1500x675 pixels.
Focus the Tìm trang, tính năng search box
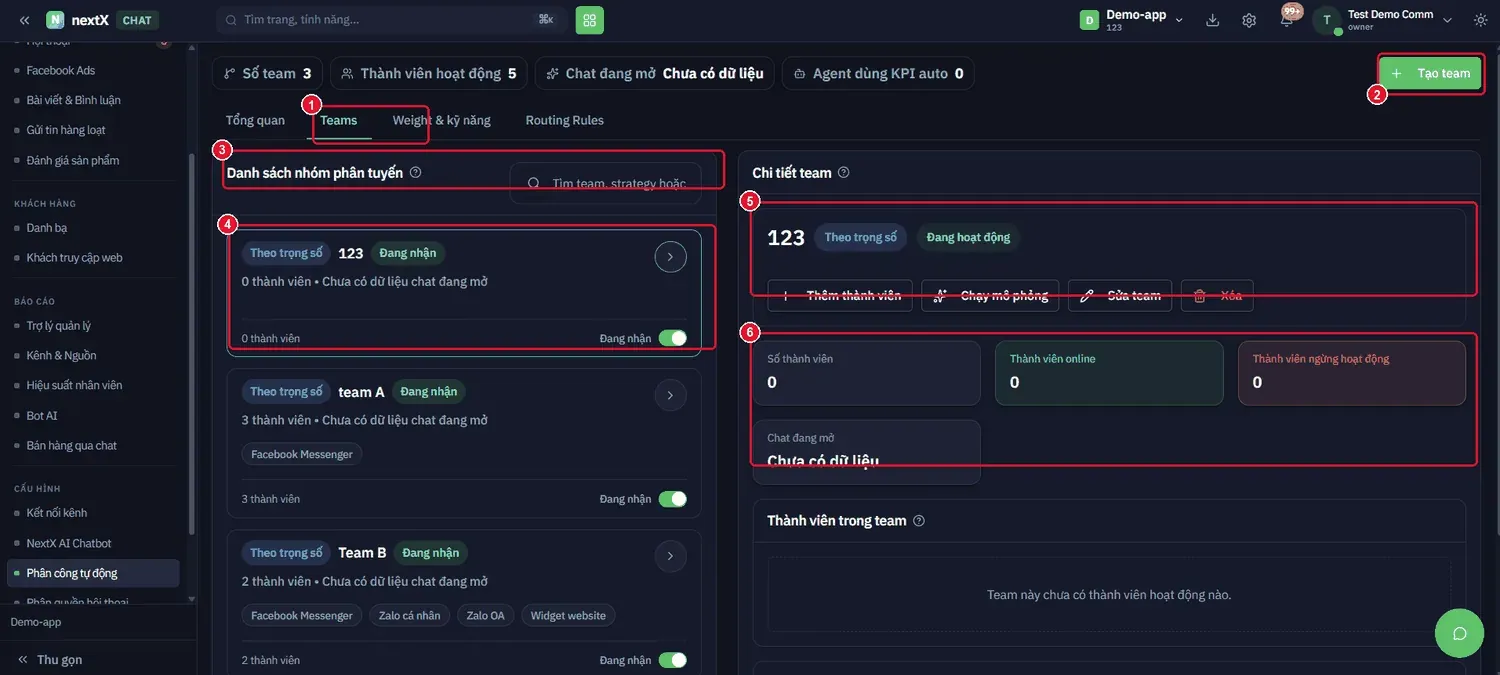click(x=391, y=20)
